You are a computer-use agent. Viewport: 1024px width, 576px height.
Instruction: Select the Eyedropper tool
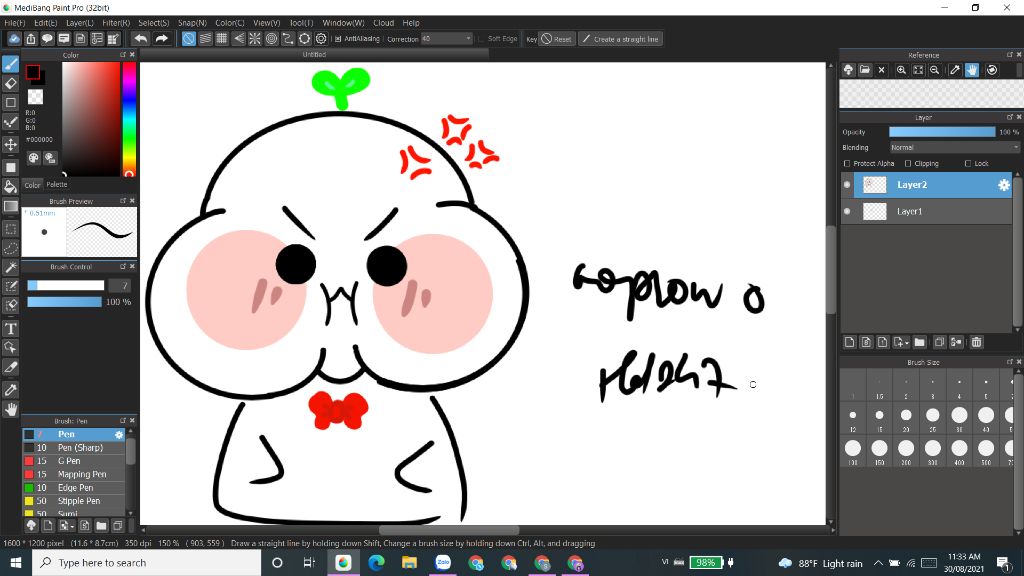click(10, 390)
